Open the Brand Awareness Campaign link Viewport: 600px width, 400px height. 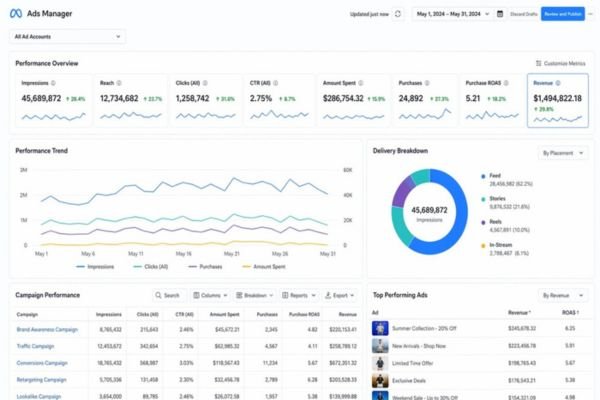pyautogui.click(x=47, y=329)
